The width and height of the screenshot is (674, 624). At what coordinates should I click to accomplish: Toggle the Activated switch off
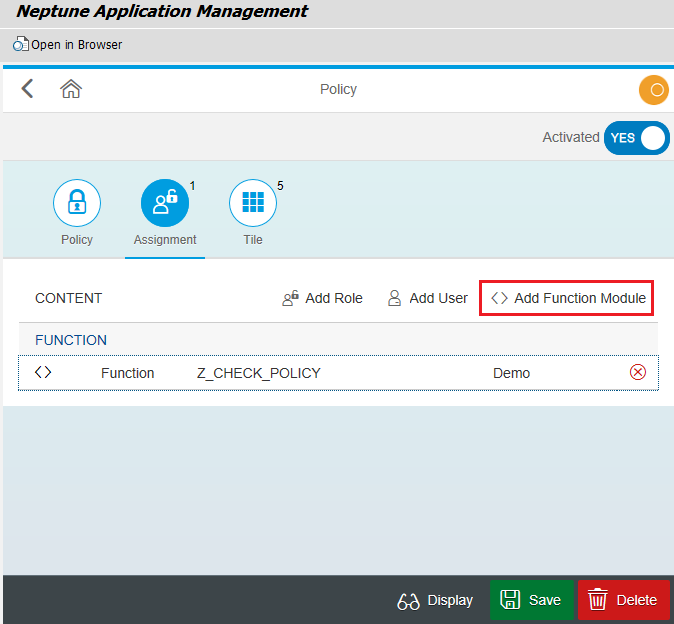coord(637,138)
